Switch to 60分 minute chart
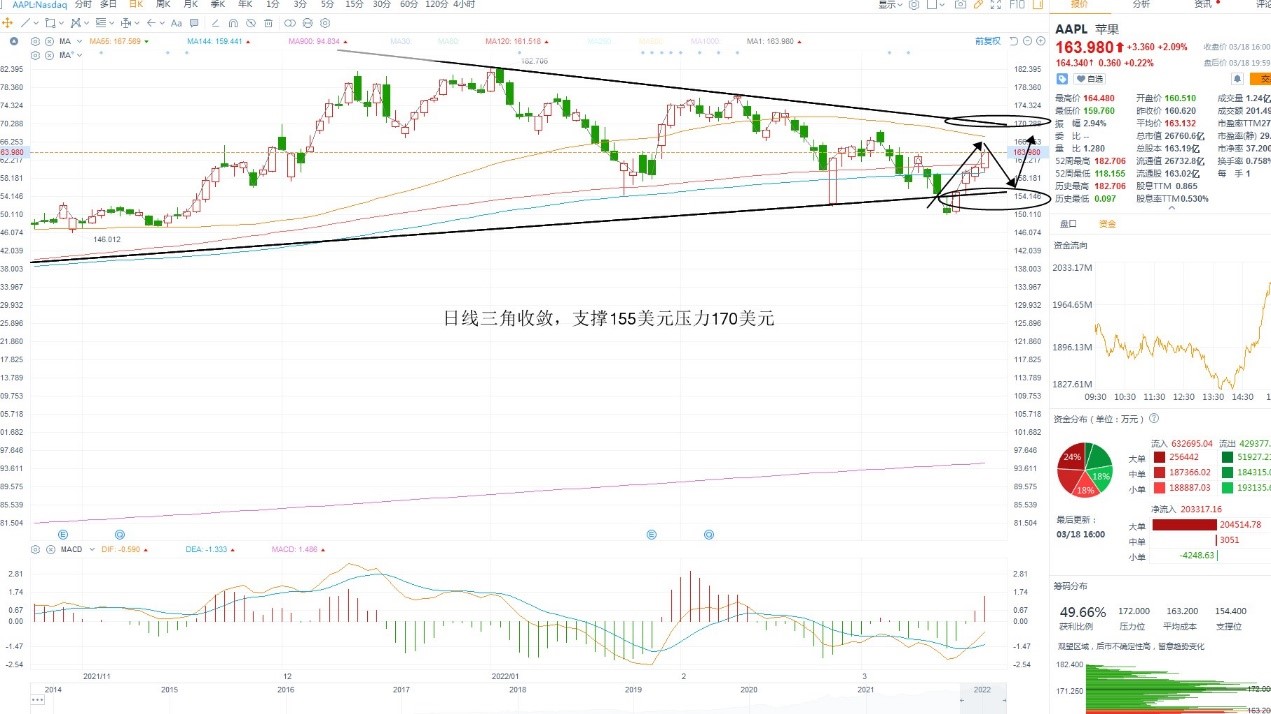 click(409, 5)
